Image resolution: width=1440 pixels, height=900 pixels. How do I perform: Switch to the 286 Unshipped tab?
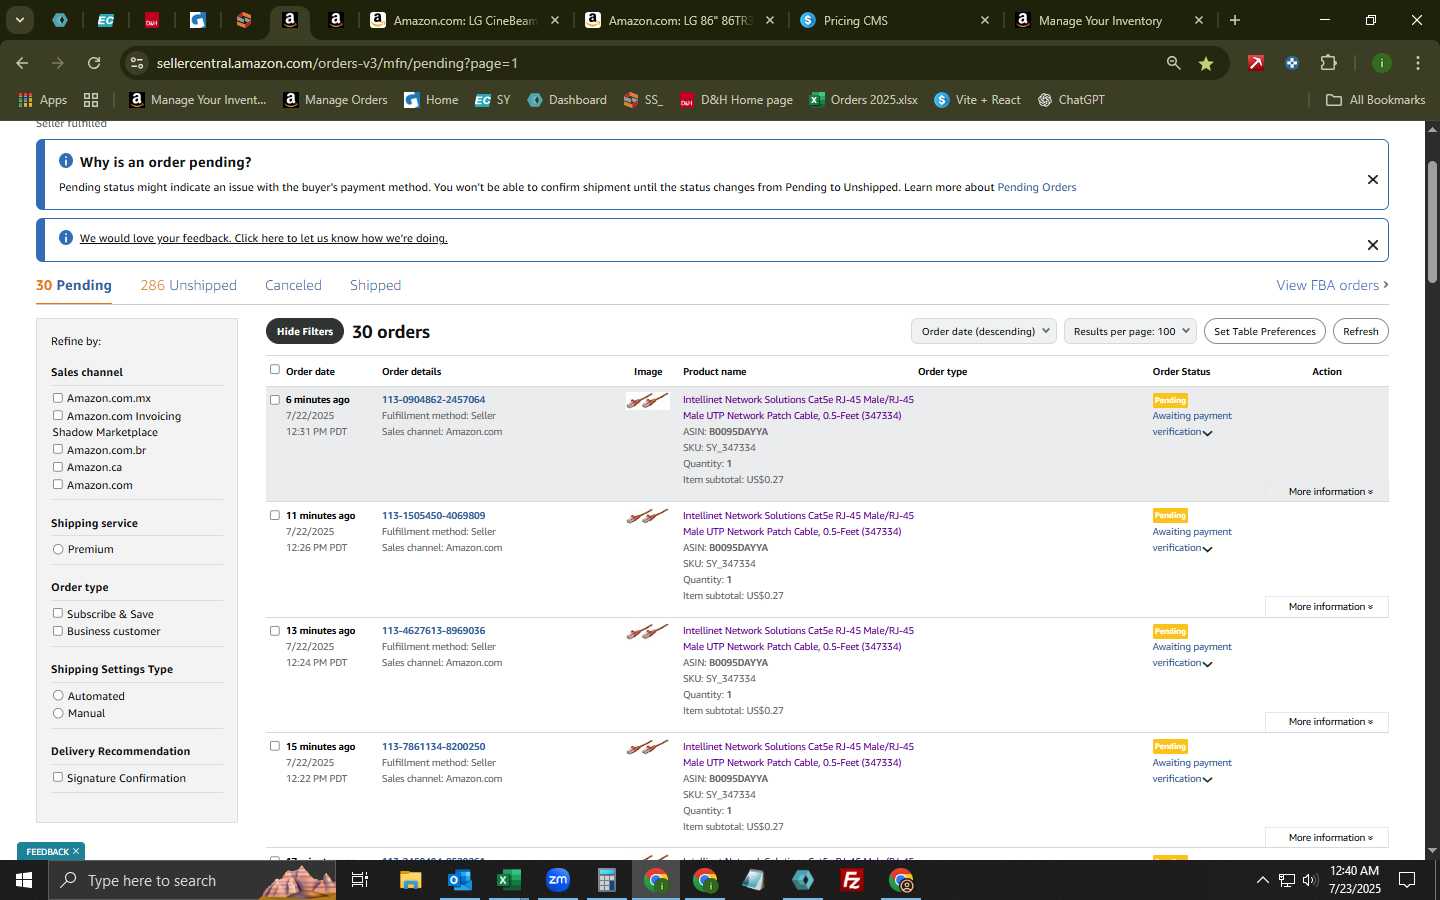coord(189,285)
